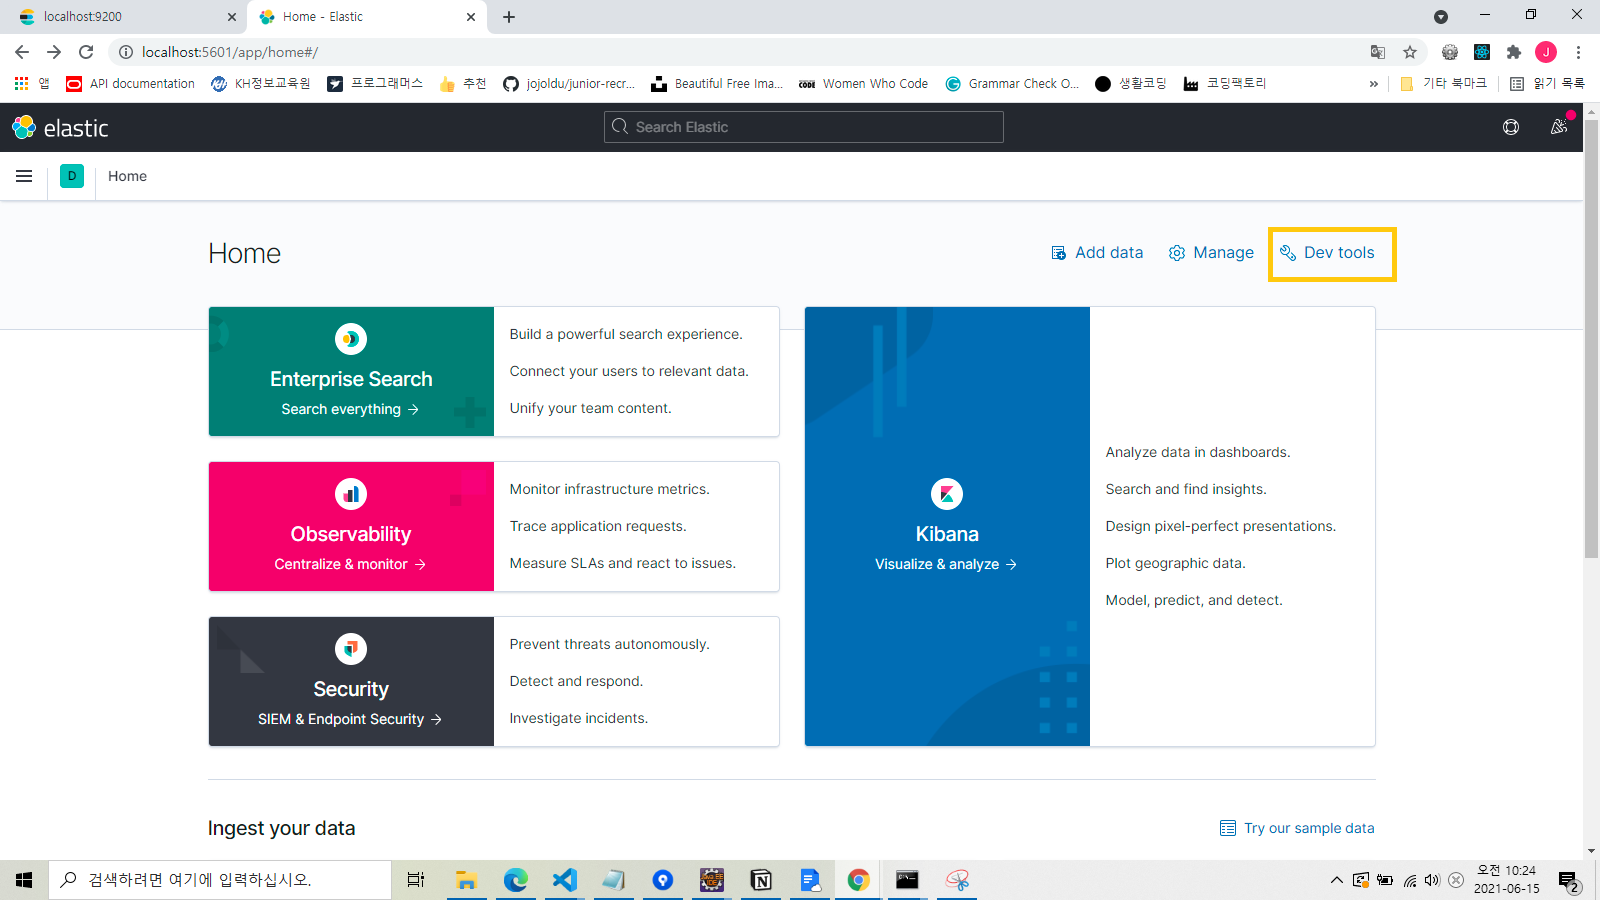Open a new browser tab
The width and height of the screenshot is (1600, 900).
coord(509,17)
